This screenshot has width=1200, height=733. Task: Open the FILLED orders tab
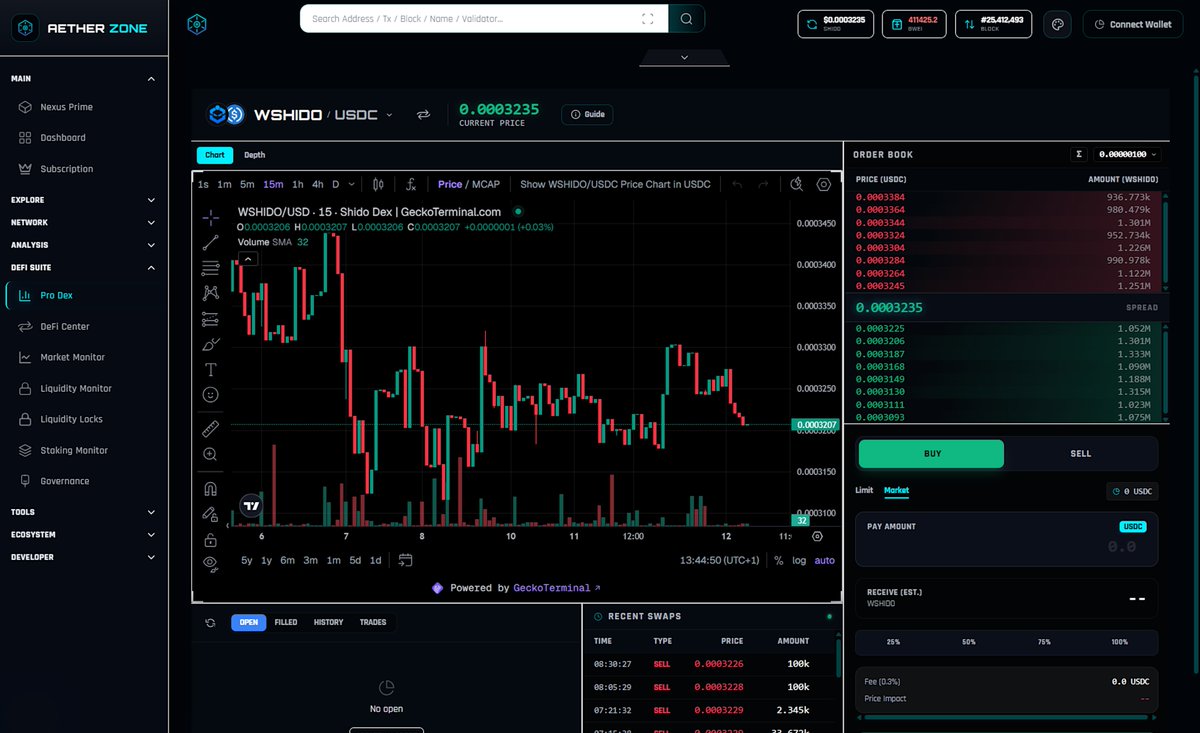tap(286, 622)
